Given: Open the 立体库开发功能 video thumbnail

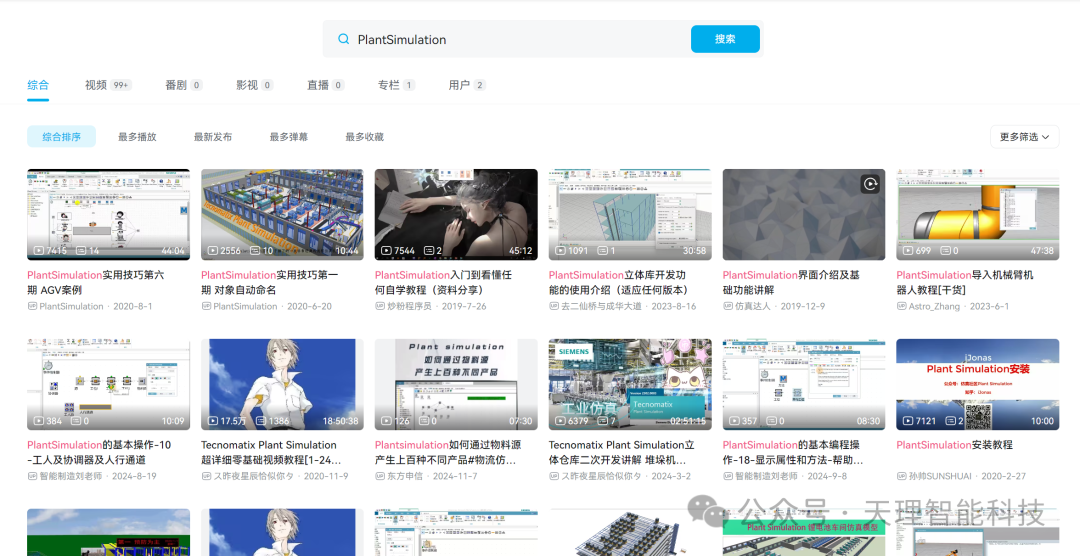Looking at the screenshot, I should (630, 214).
